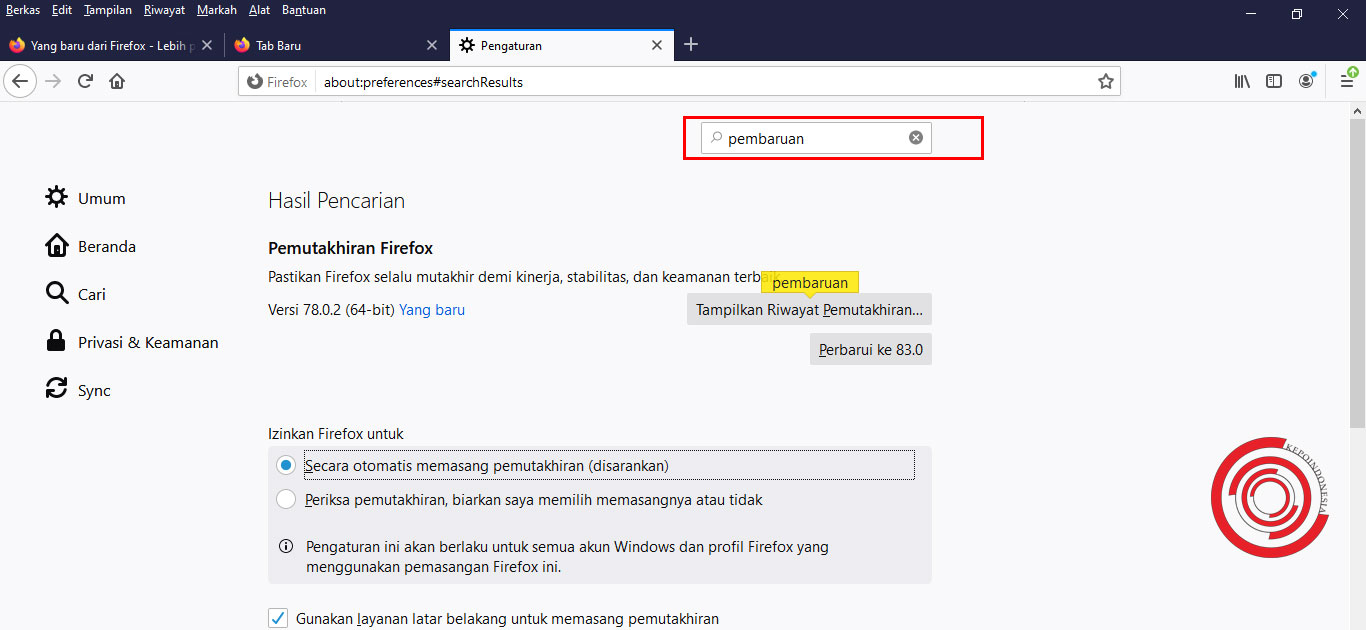Close the Pengaturan tab
The image size is (1366, 630).
pos(657,45)
